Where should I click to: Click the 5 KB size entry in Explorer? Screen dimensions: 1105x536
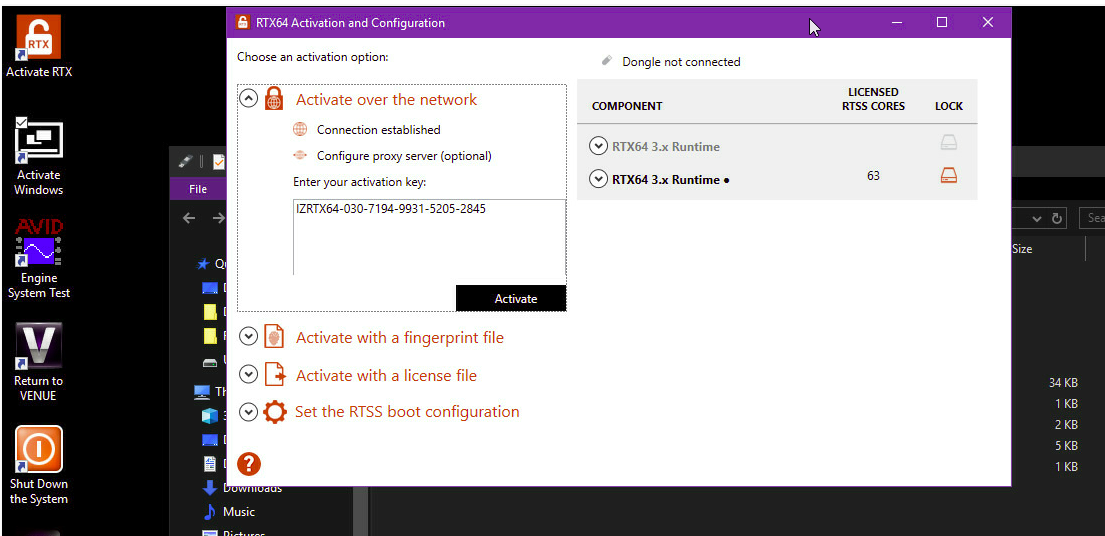pyautogui.click(x=1066, y=445)
